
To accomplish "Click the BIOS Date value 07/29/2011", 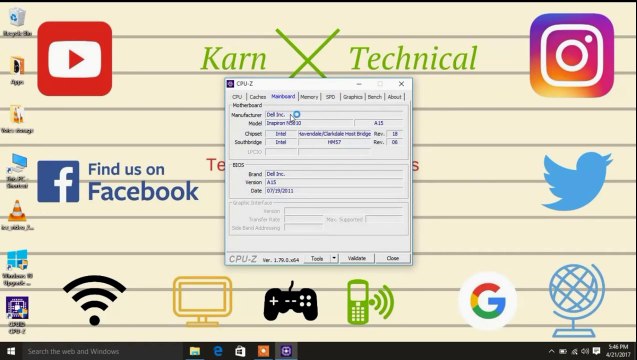I will pyautogui.click(x=334, y=191).
